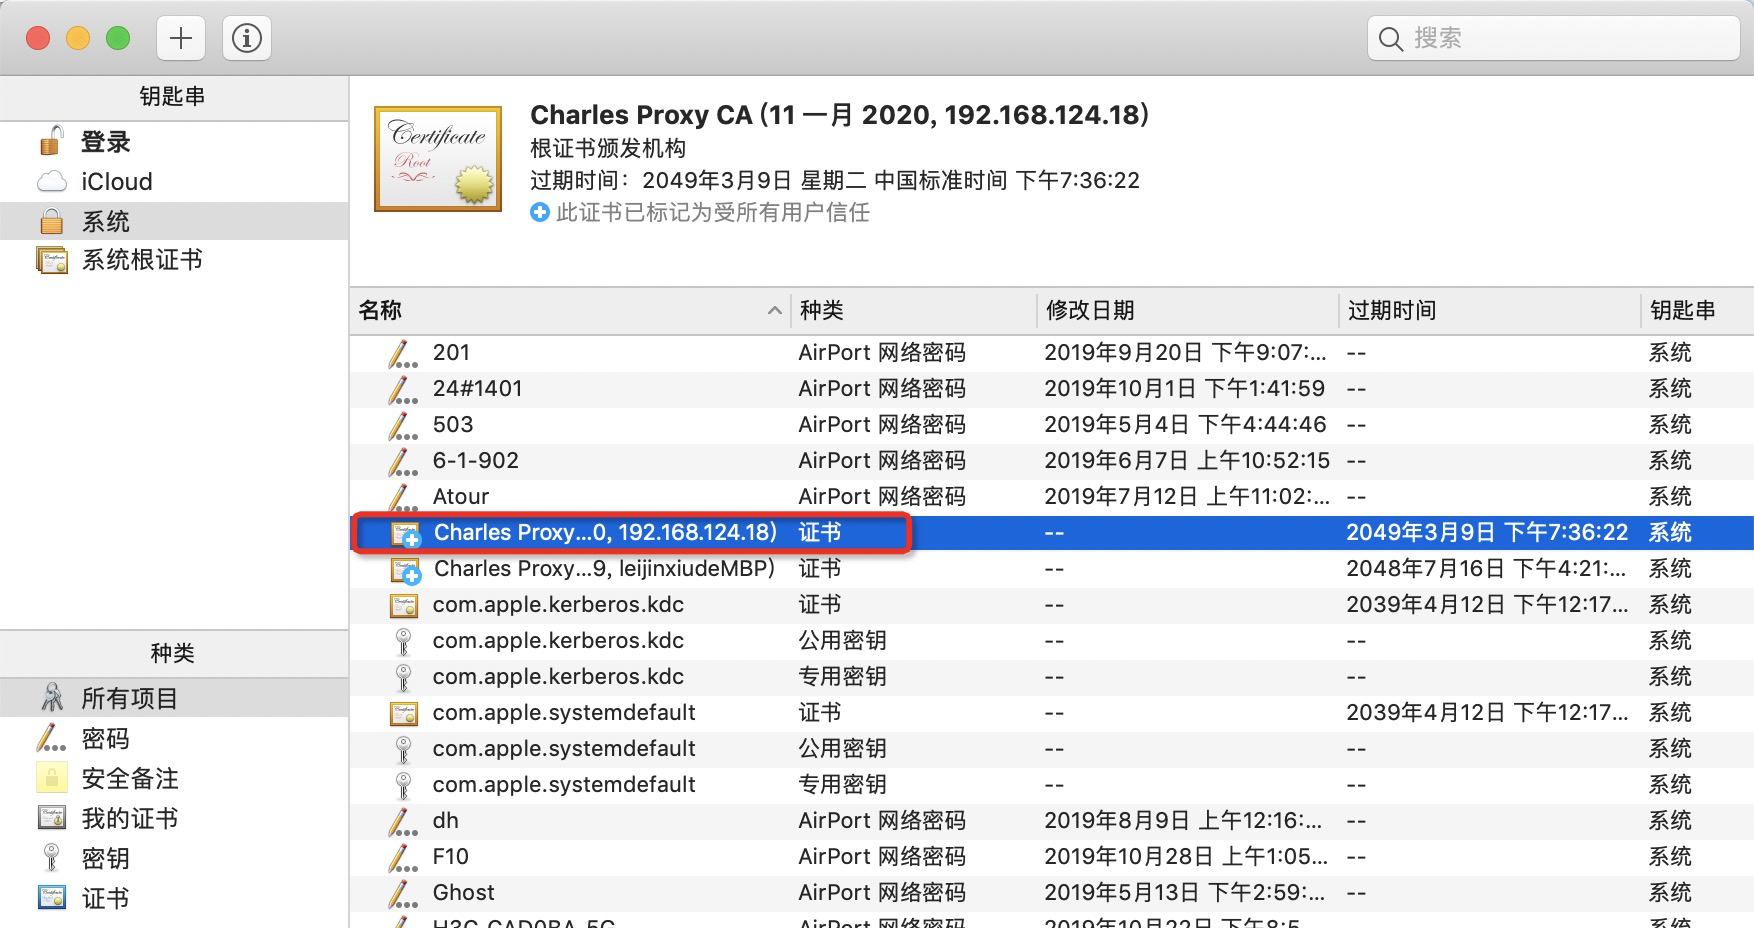Click the pencil icon on the 201 row
This screenshot has height=928, width=1754.
[x=403, y=353]
